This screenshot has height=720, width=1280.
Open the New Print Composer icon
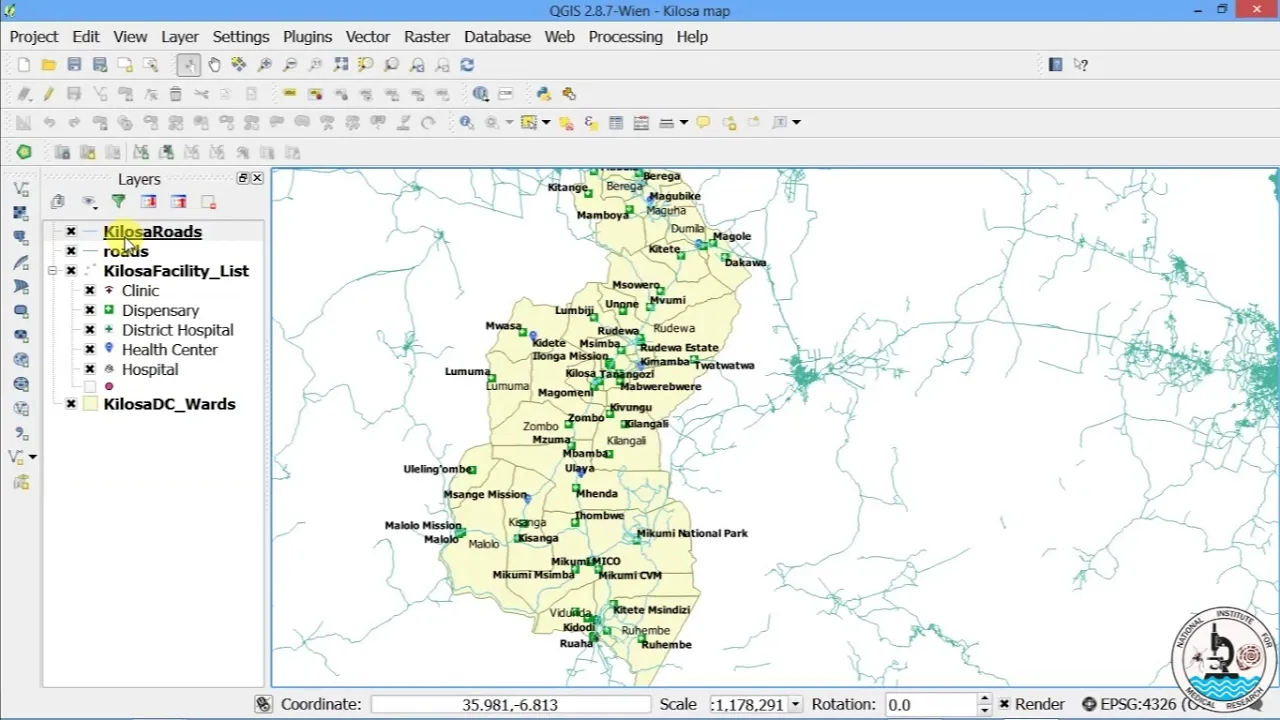pyautogui.click(x=125, y=65)
